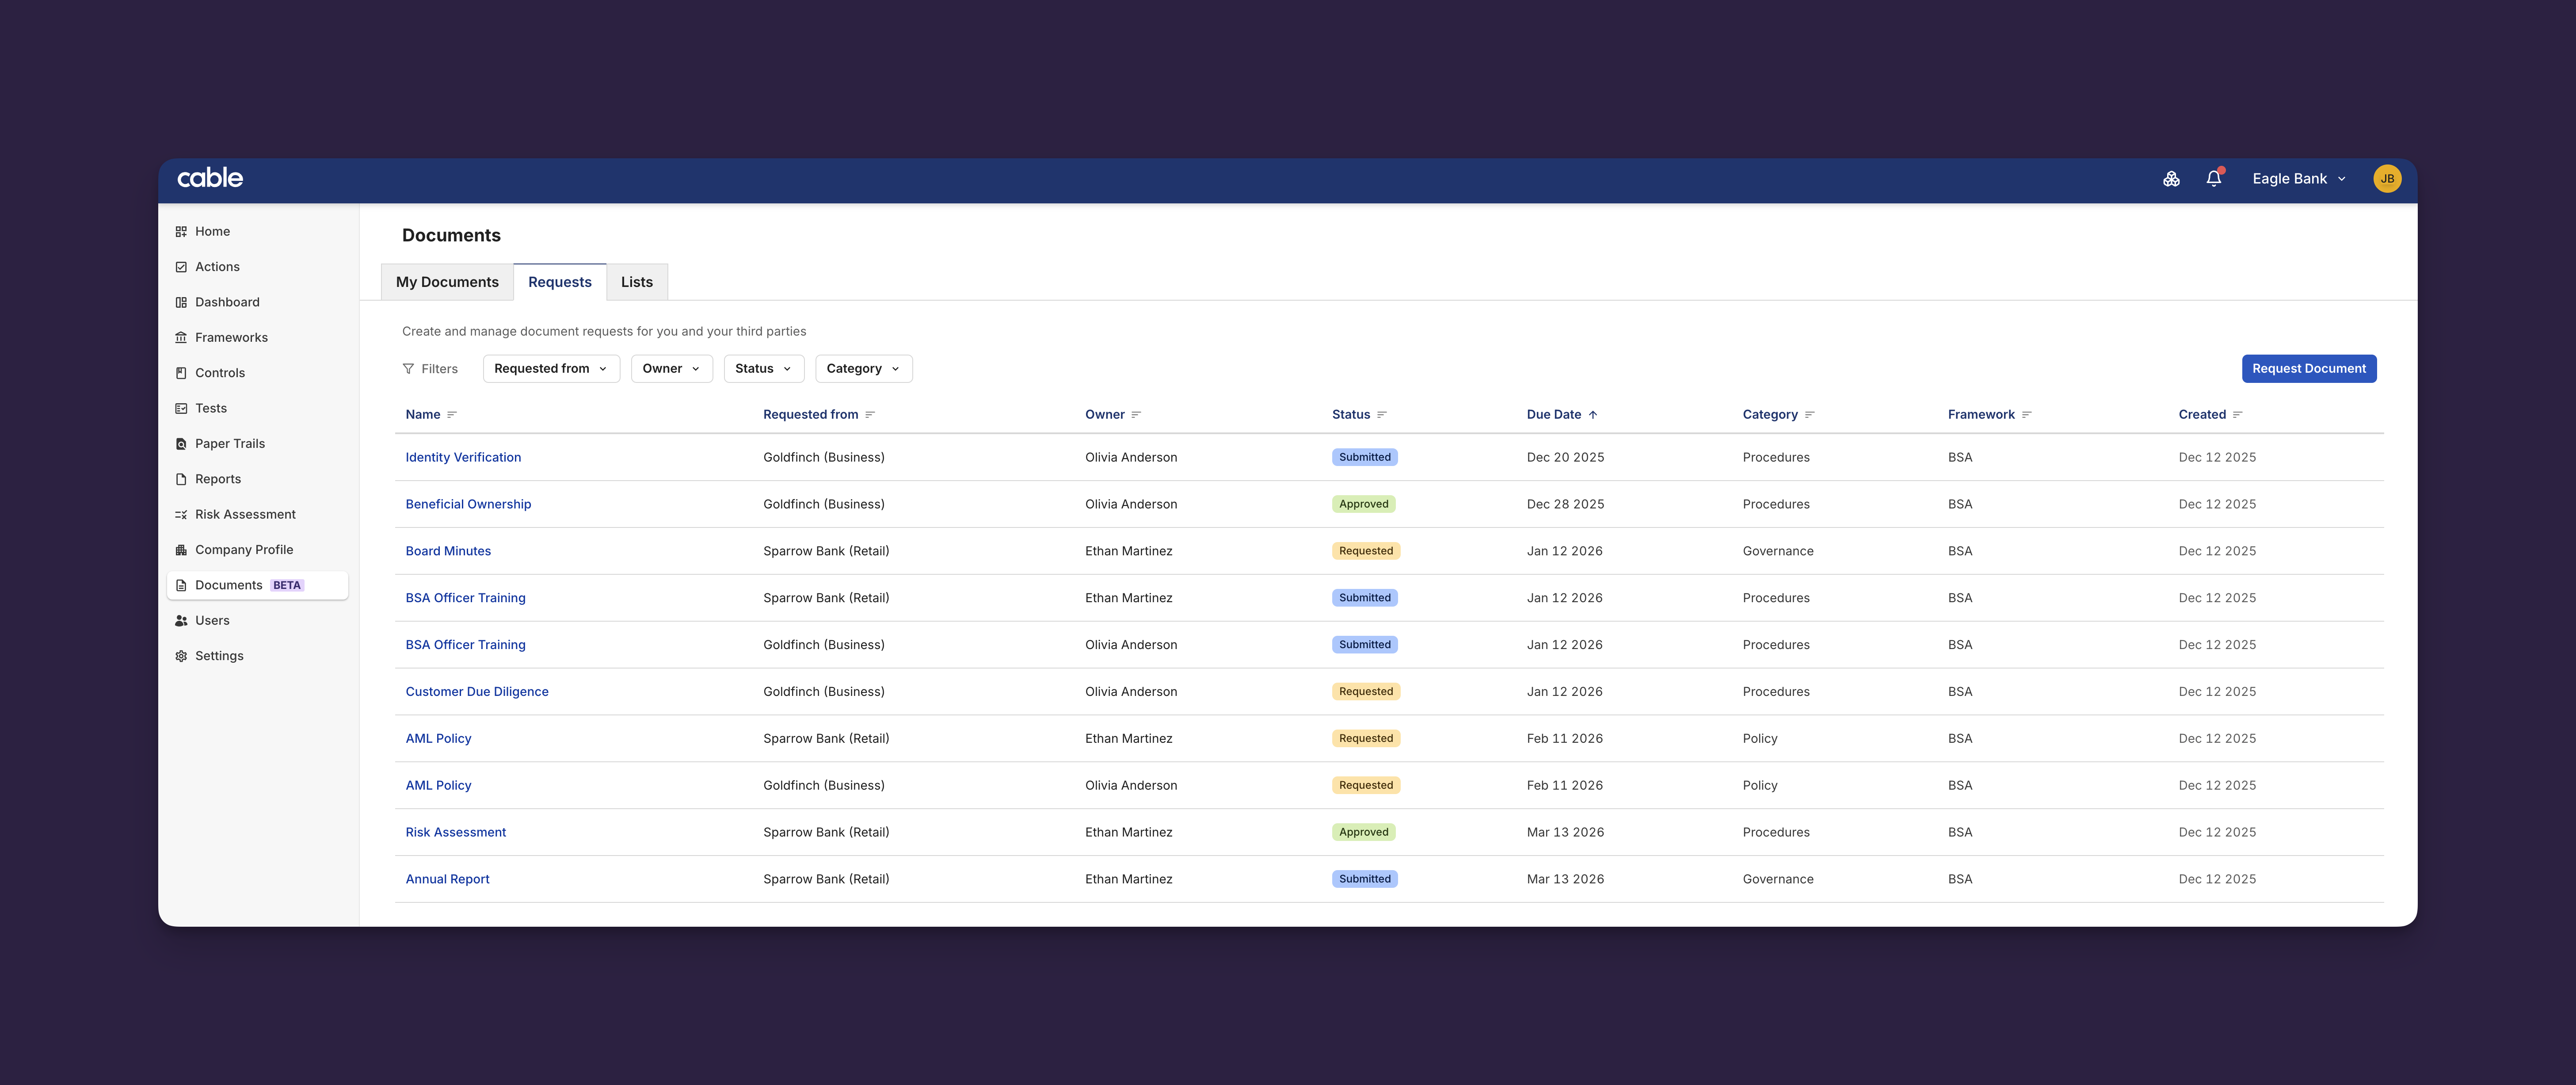Expand the Eagle Bank organization switcher

pyautogui.click(x=2298, y=179)
